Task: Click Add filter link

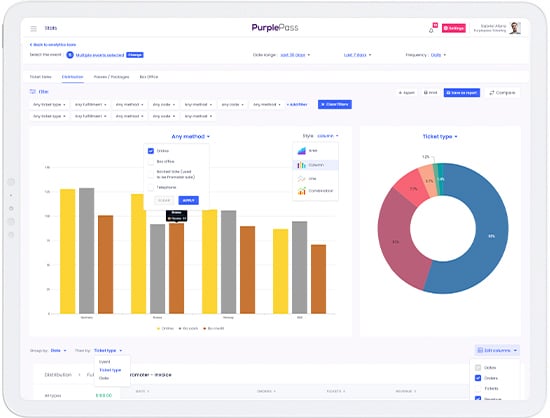Action: click(297, 104)
